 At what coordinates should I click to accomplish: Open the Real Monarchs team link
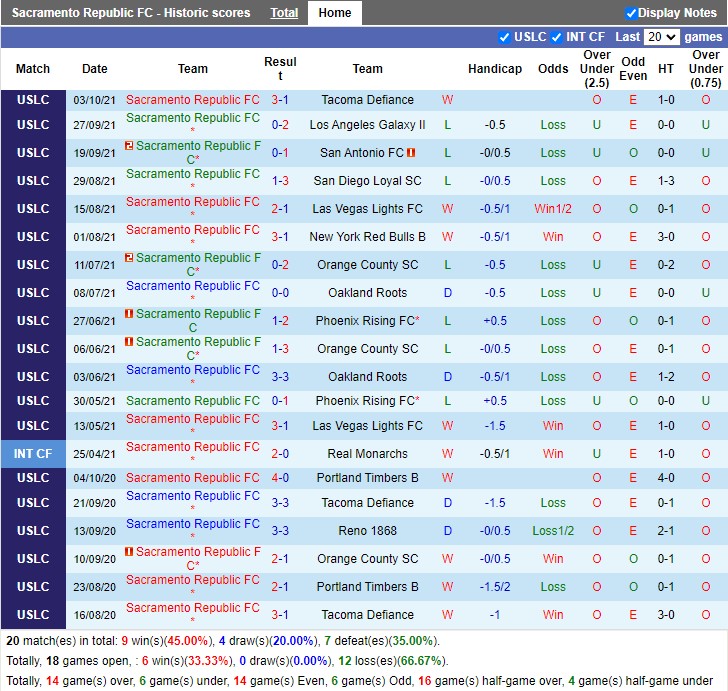367,453
